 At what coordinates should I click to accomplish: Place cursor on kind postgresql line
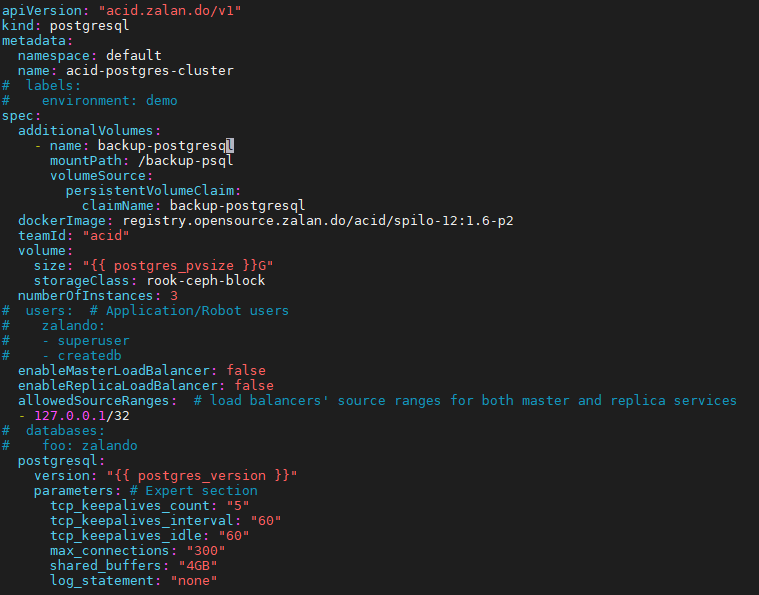point(66,25)
